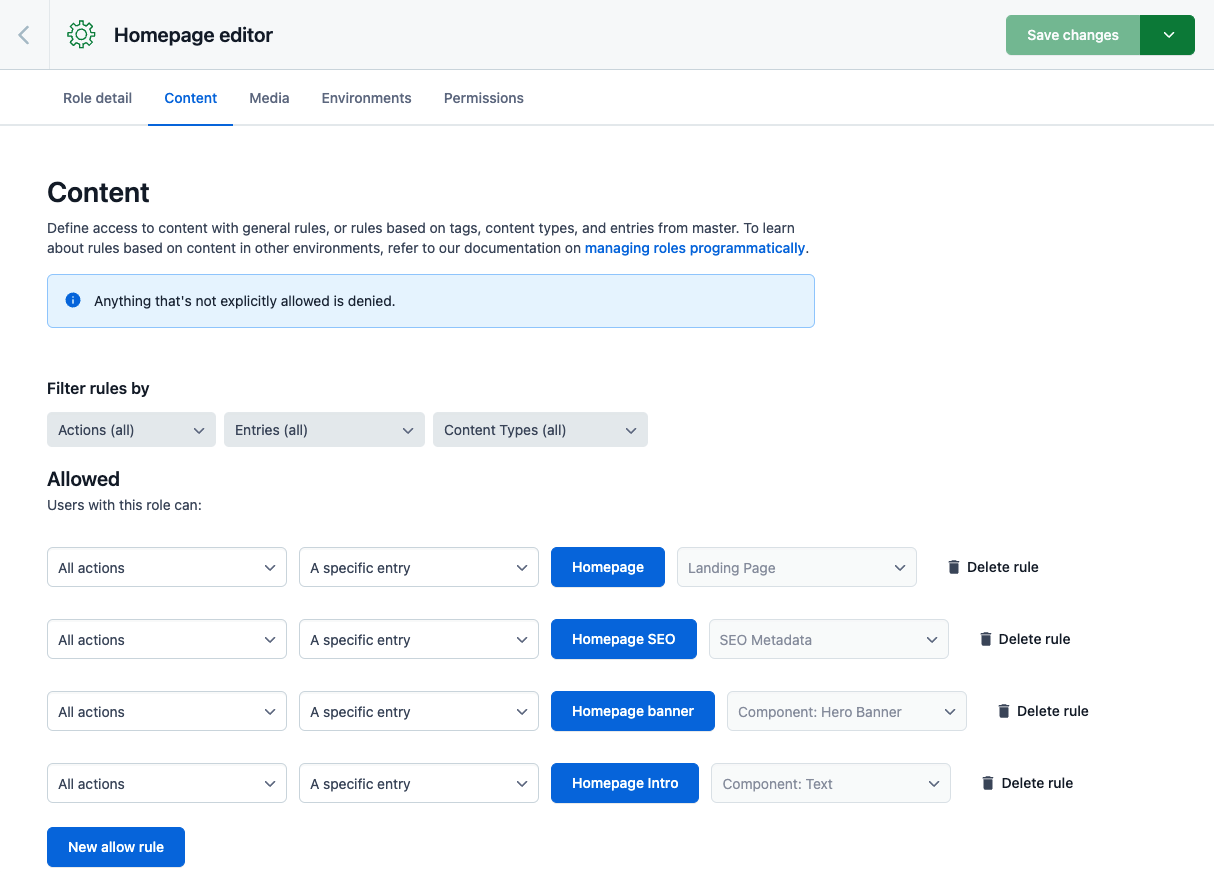
Task: Switch to the Media tab
Action: (x=268, y=97)
